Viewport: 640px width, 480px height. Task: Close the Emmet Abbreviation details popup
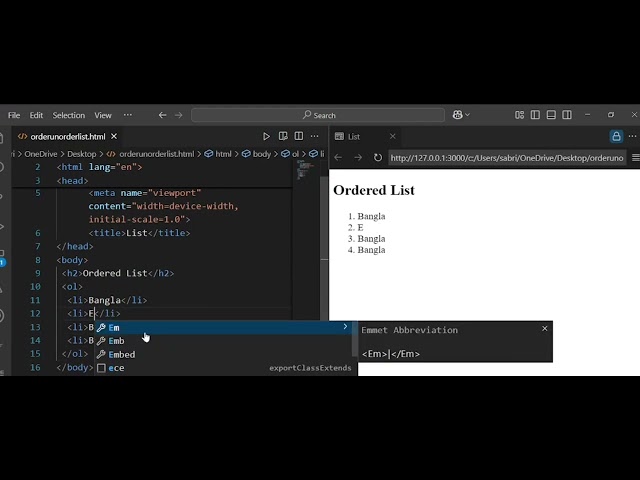[x=544, y=329]
